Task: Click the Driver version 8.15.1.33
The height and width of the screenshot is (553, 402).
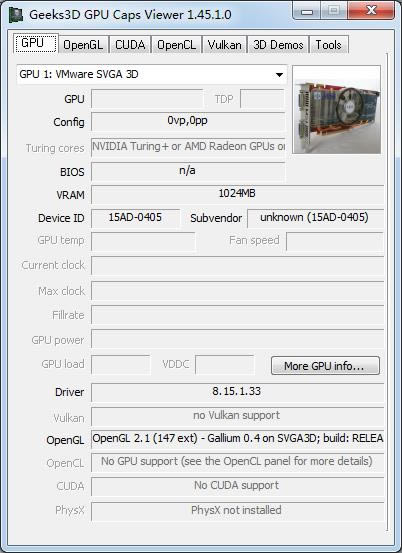Action: (x=237, y=392)
